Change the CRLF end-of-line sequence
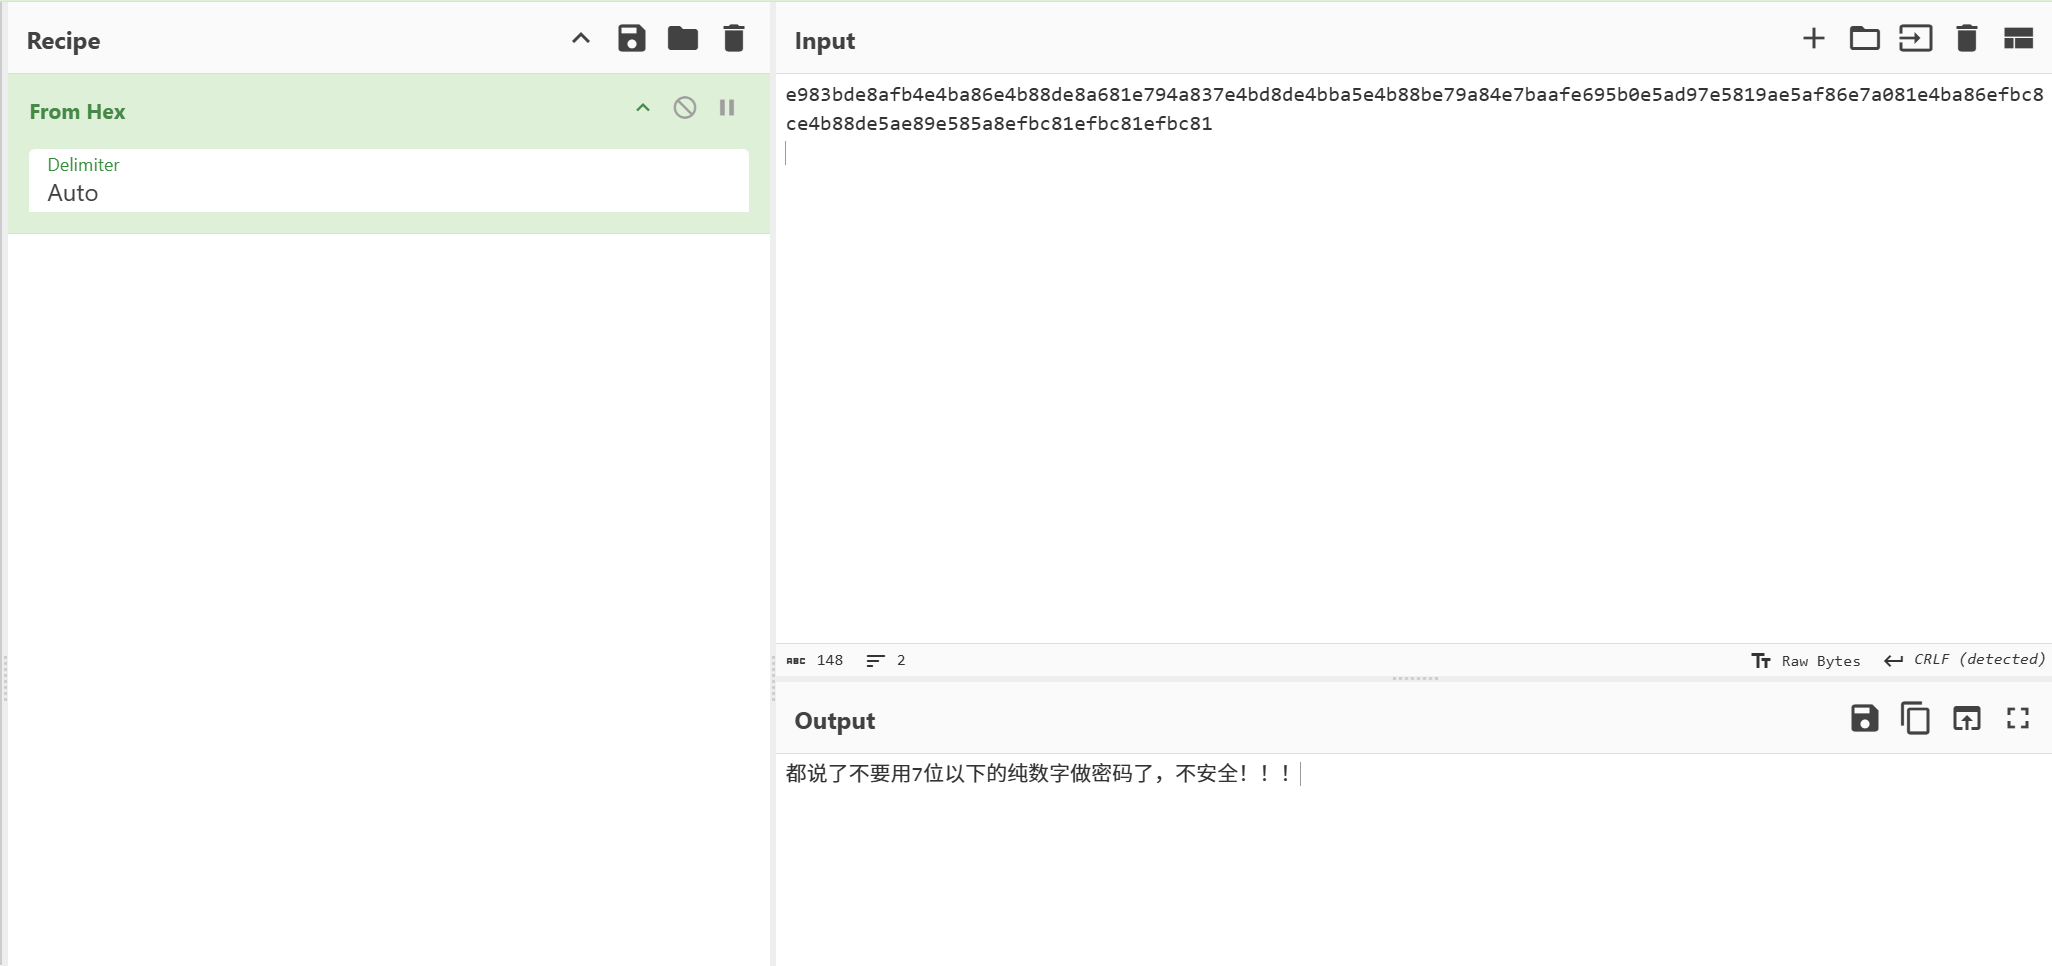 [1965, 660]
